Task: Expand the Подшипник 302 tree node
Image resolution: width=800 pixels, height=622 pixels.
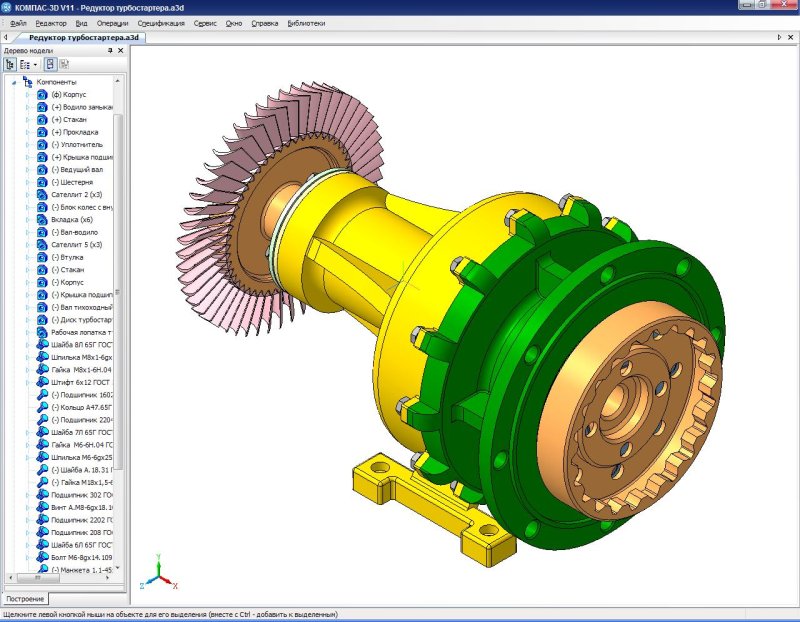Action: [28, 494]
